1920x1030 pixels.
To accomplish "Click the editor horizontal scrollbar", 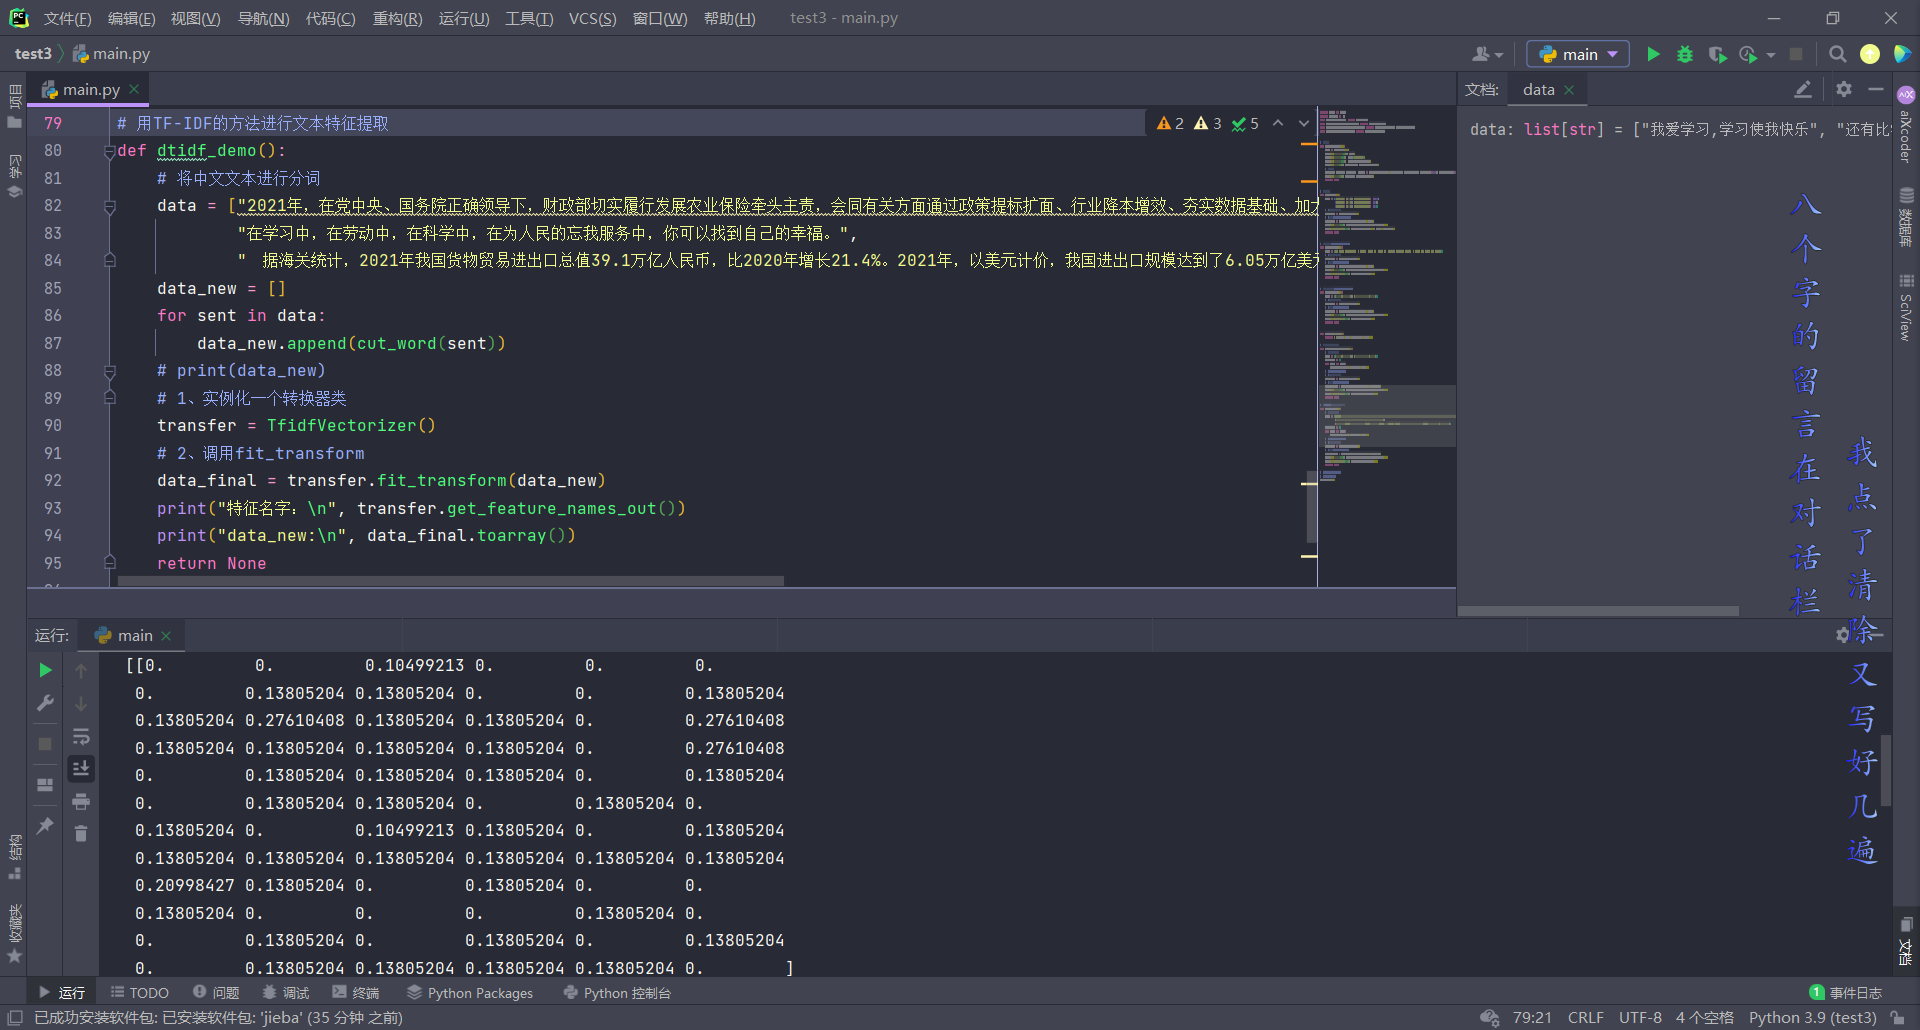I will (450, 581).
